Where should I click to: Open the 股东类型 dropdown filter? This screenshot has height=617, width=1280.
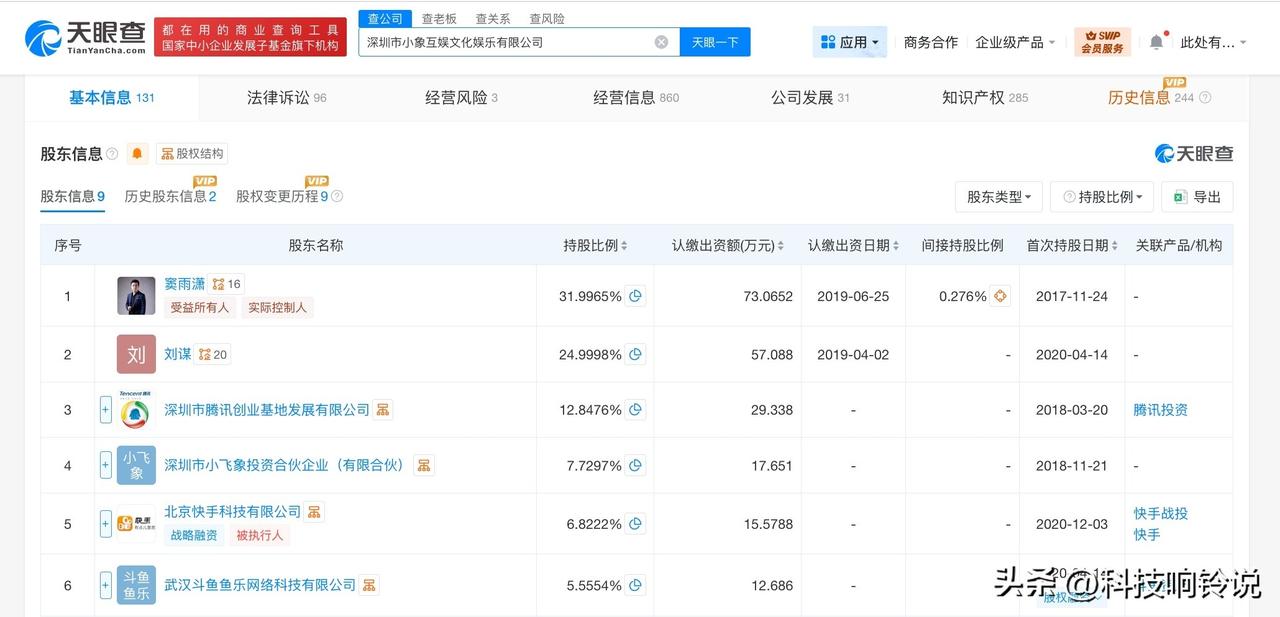(x=999, y=197)
